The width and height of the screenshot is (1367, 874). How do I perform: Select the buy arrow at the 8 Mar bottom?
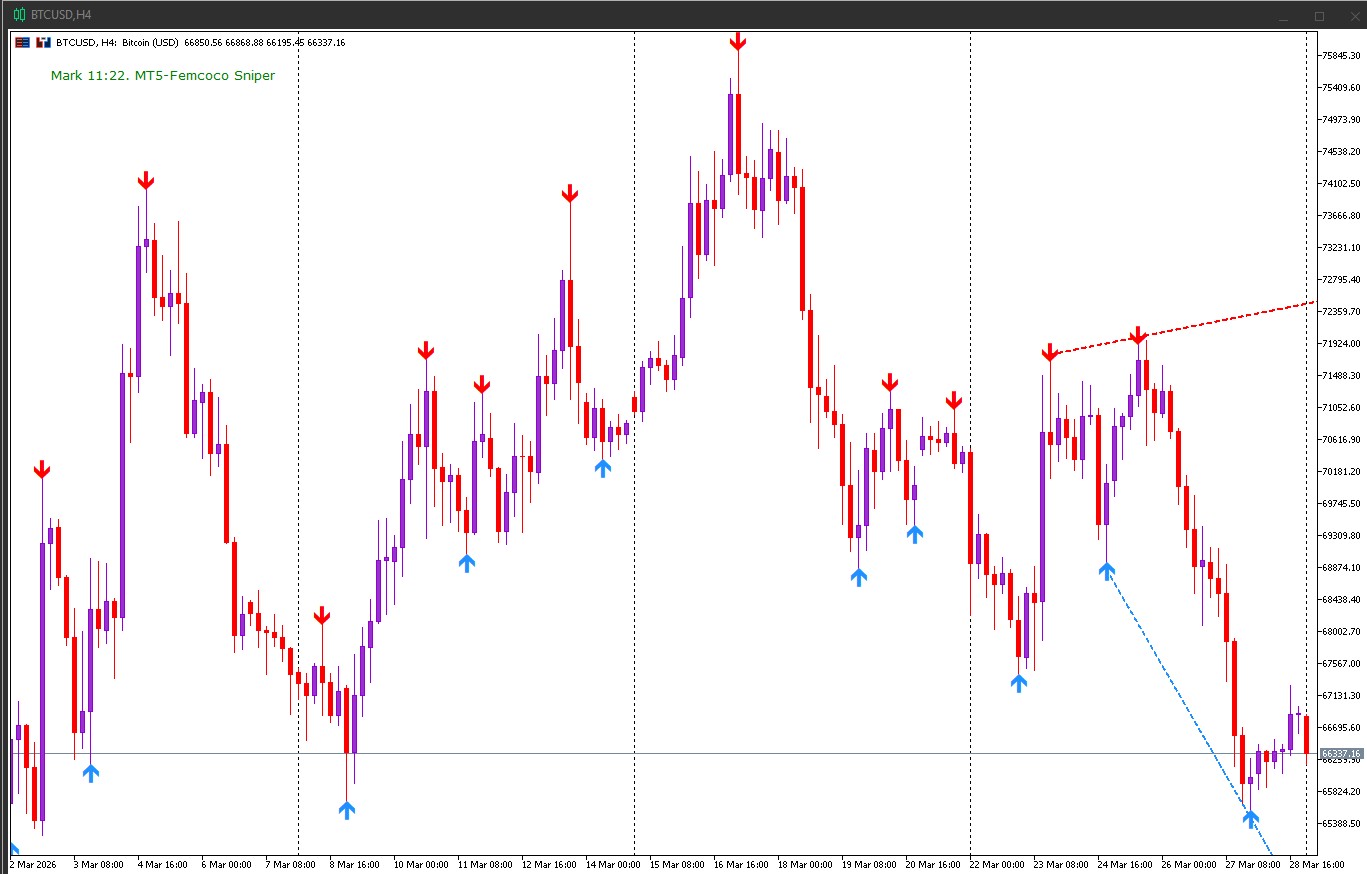(346, 810)
